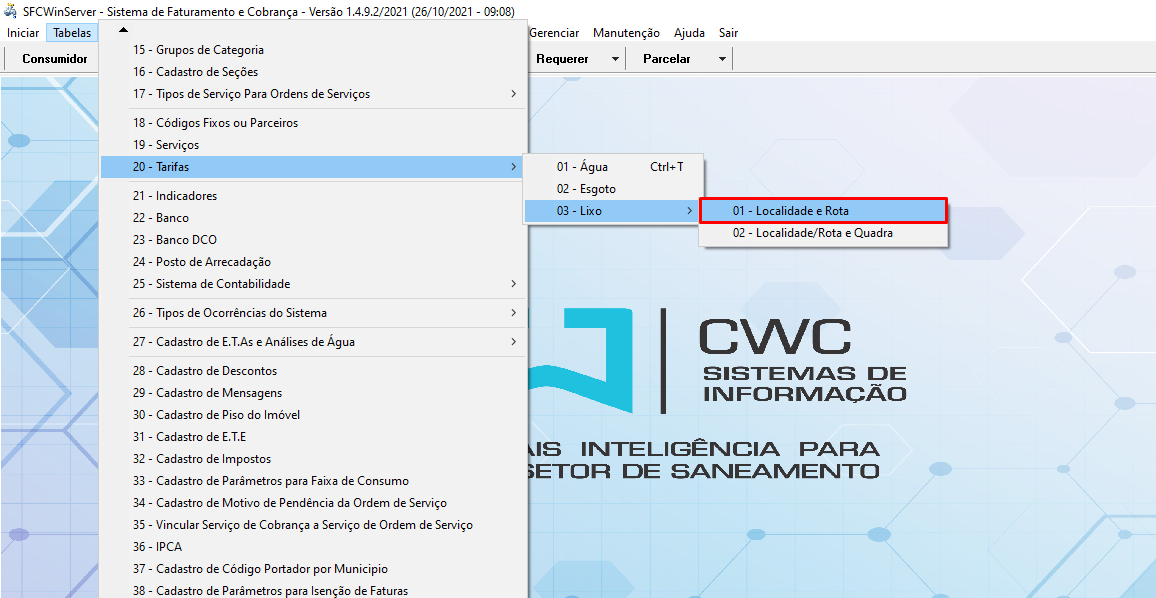Open the Manutenção menu
Image resolution: width=1156 pixels, height=598 pixels.
coord(626,33)
